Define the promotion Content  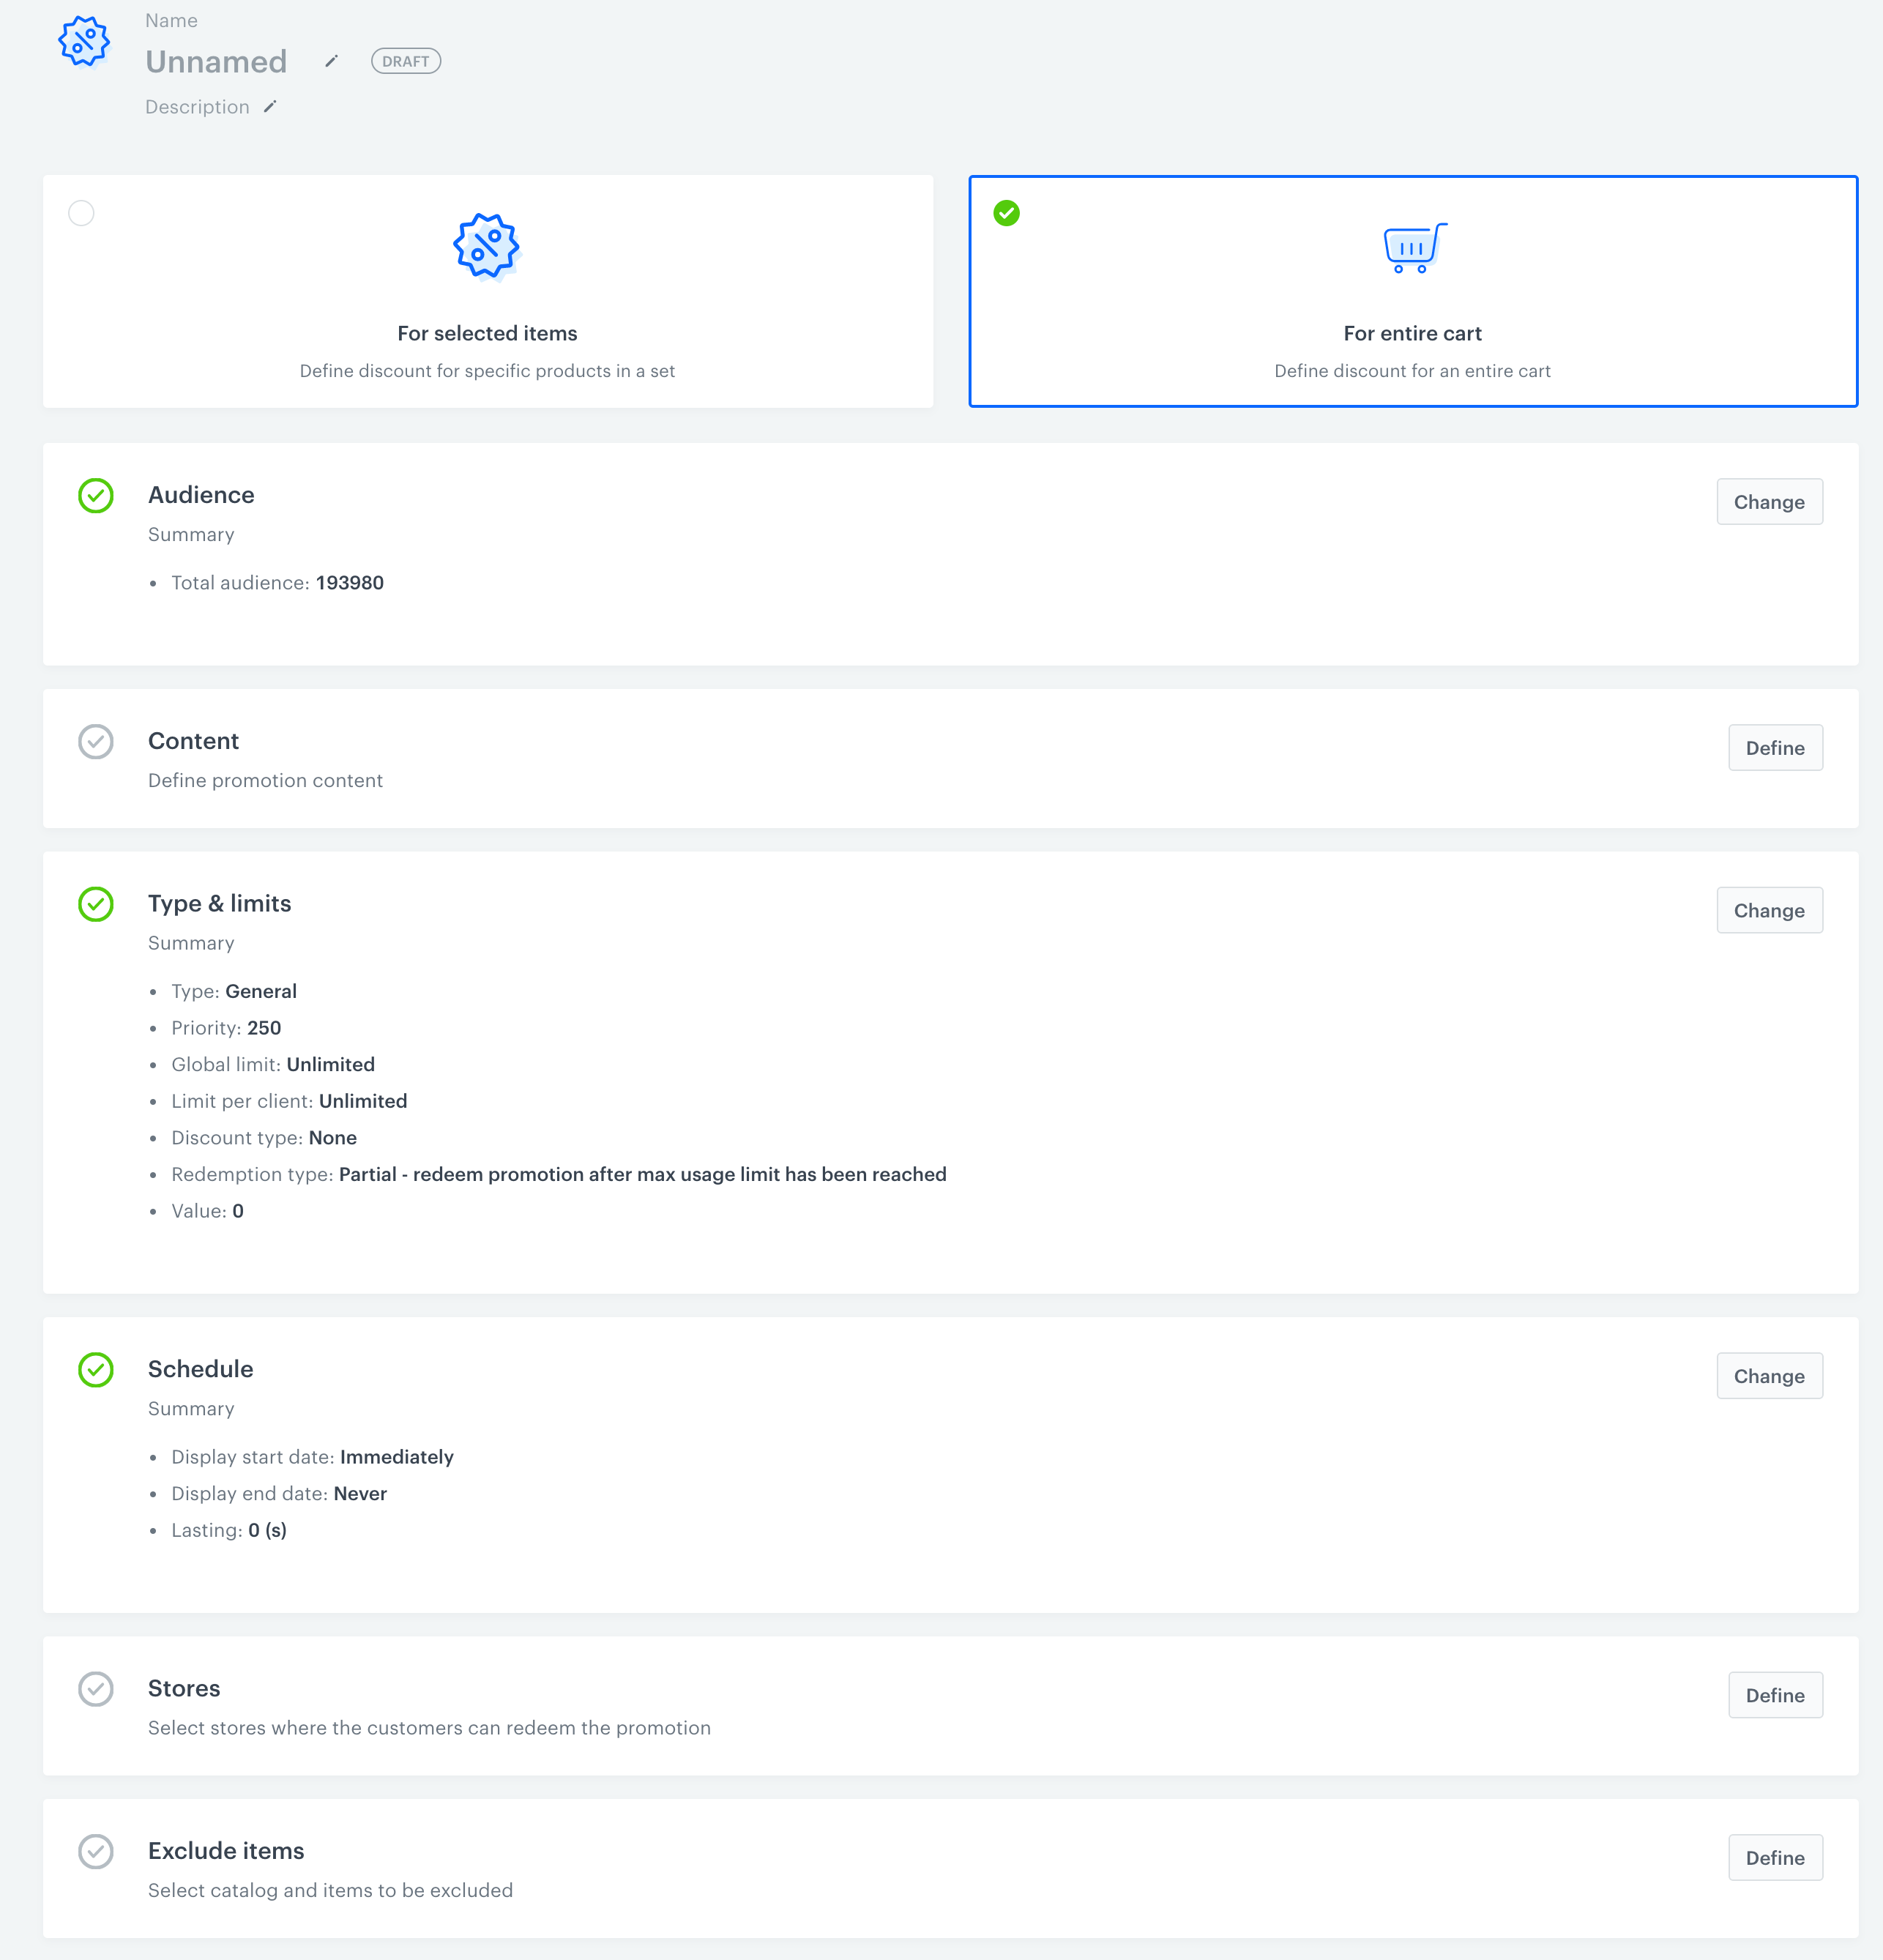[x=1774, y=748]
